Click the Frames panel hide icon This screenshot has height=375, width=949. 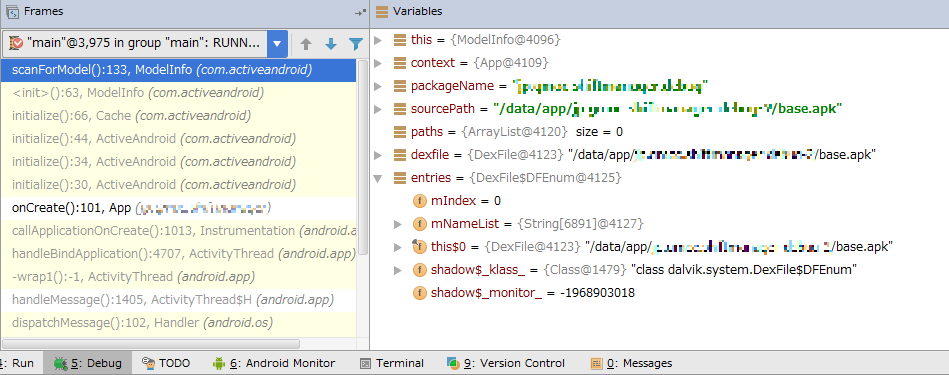(360, 11)
